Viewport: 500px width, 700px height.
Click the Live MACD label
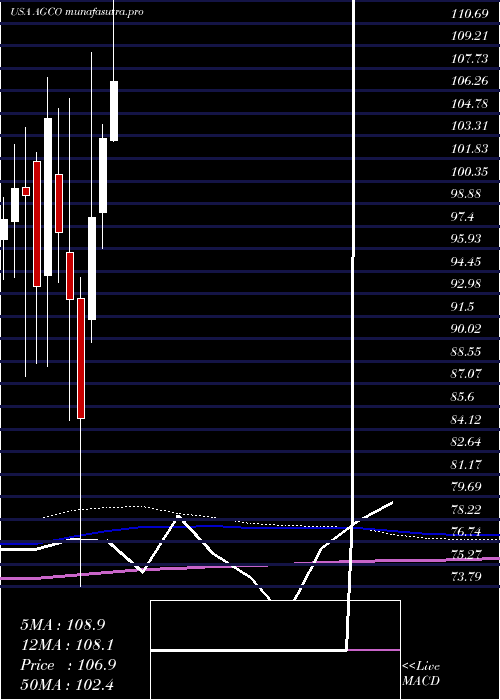point(421,674)
